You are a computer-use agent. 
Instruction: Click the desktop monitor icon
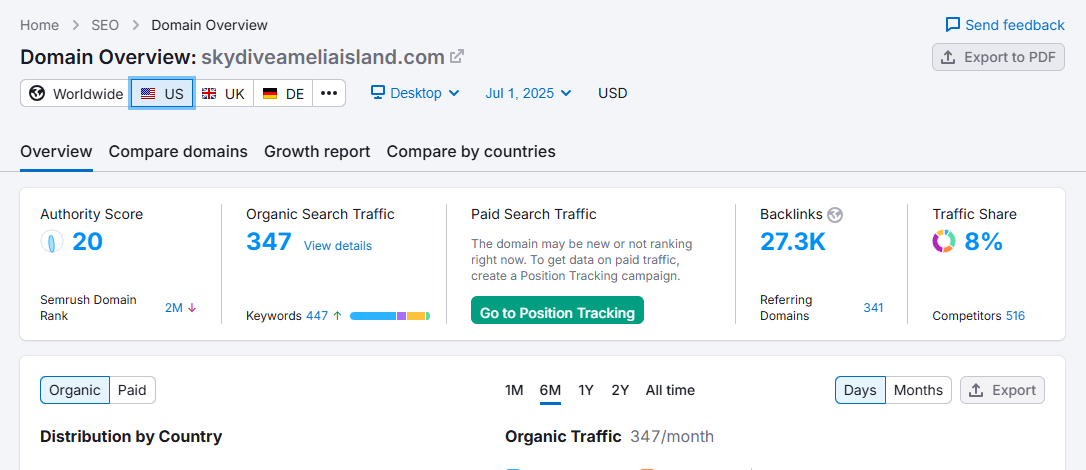click(377, 93)
